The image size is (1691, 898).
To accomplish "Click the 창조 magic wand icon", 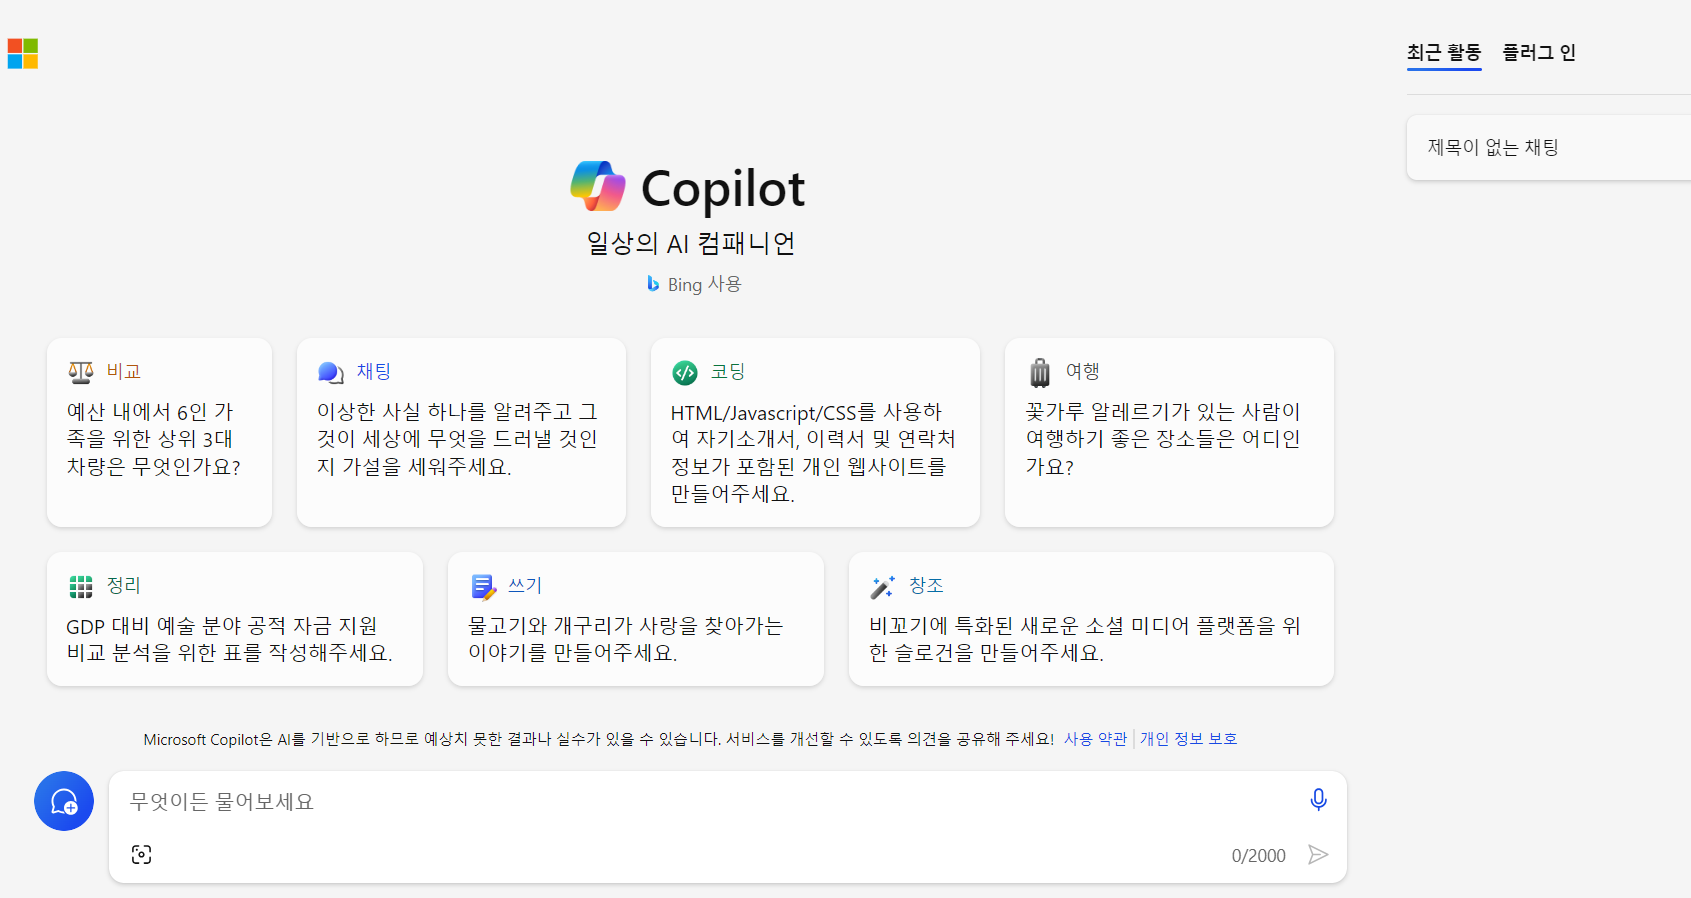I will coord(883,587).
